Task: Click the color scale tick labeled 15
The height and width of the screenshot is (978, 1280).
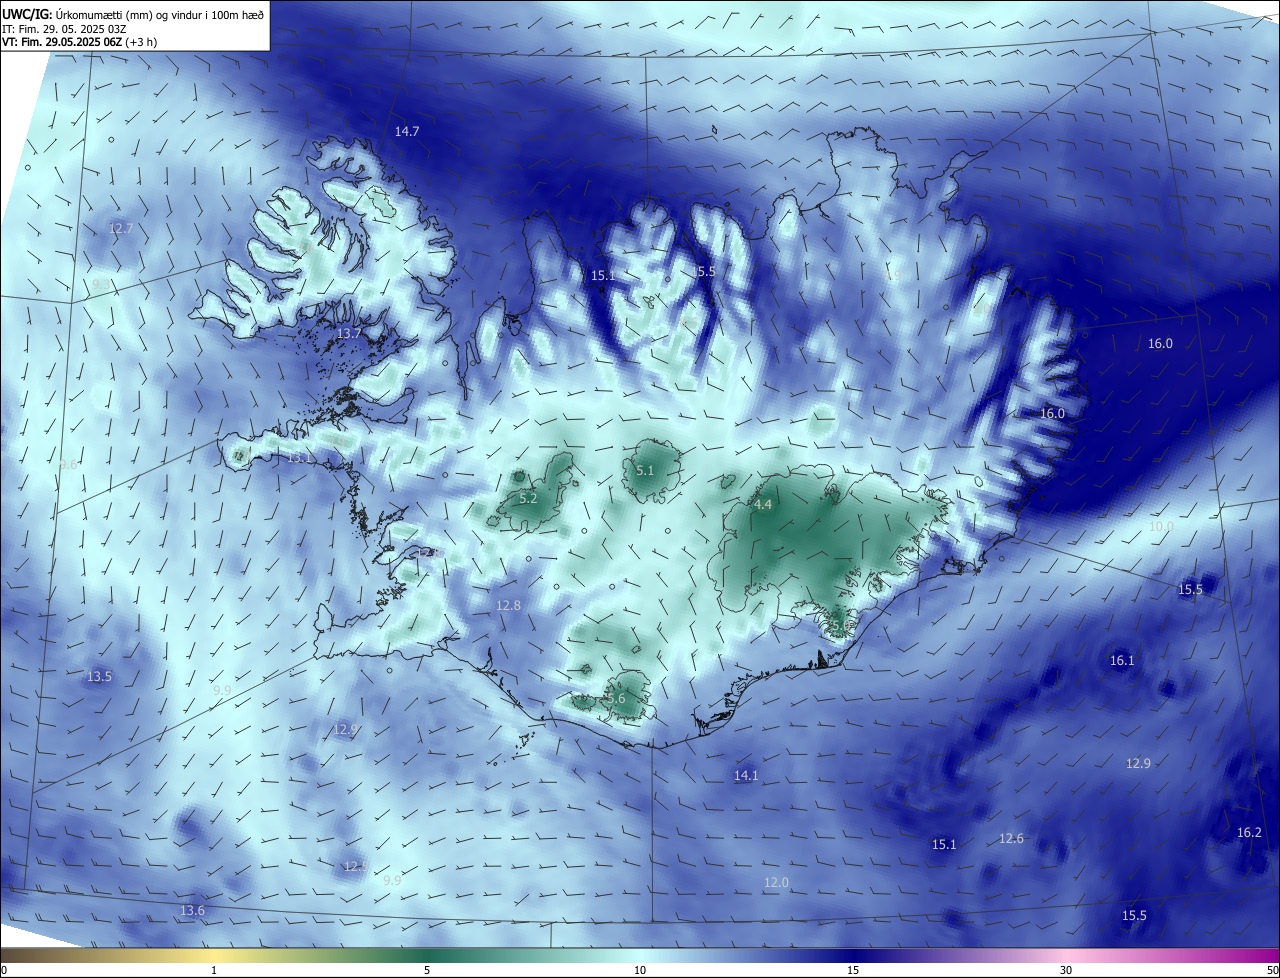Action: pos(853,970)
